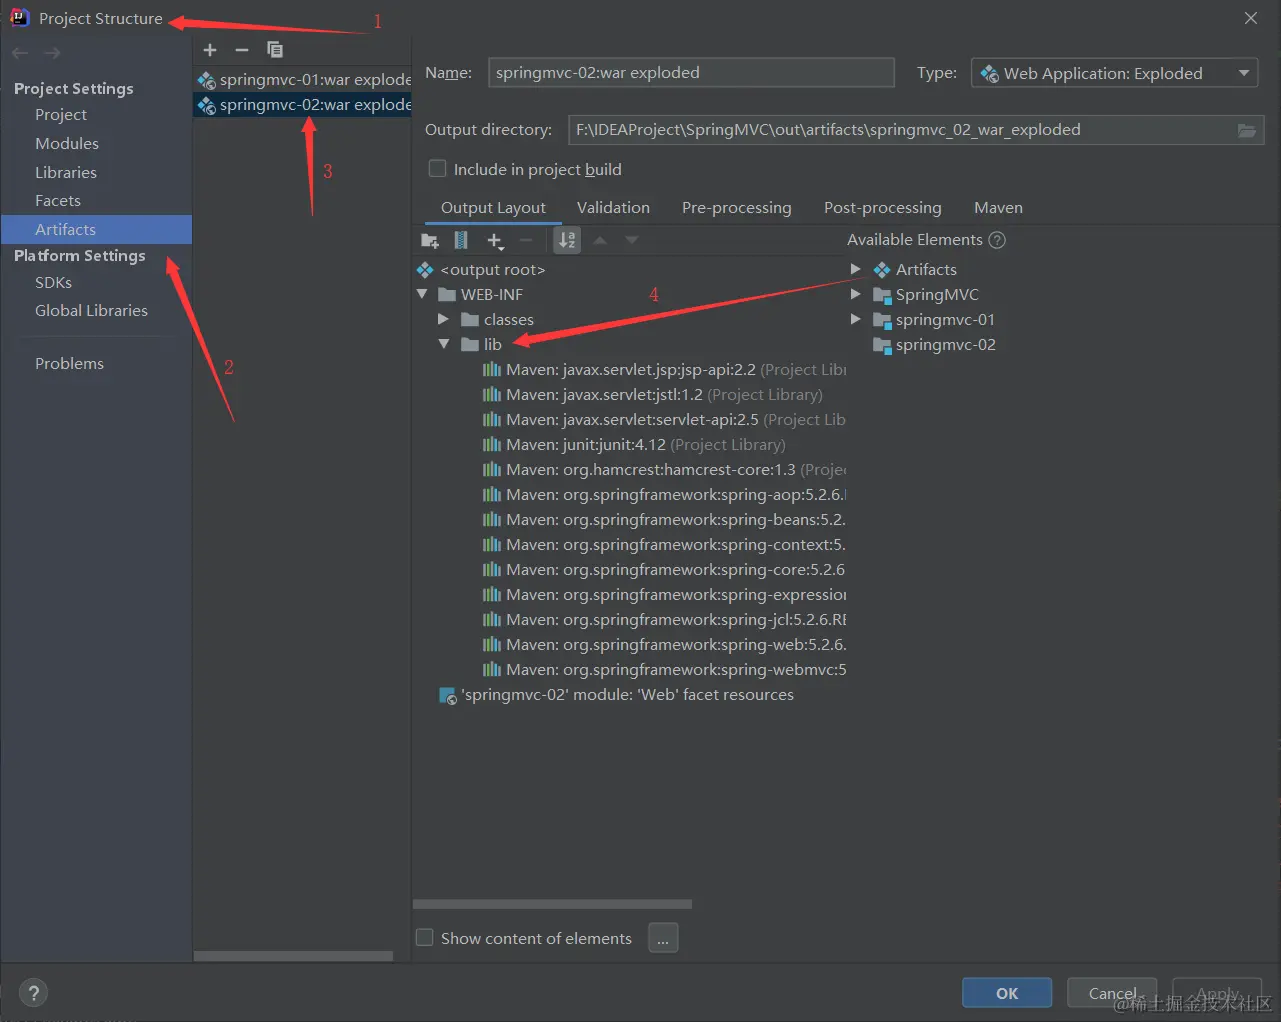Select the hamcrest-core:1.3 library row

[x=664, y=470]
